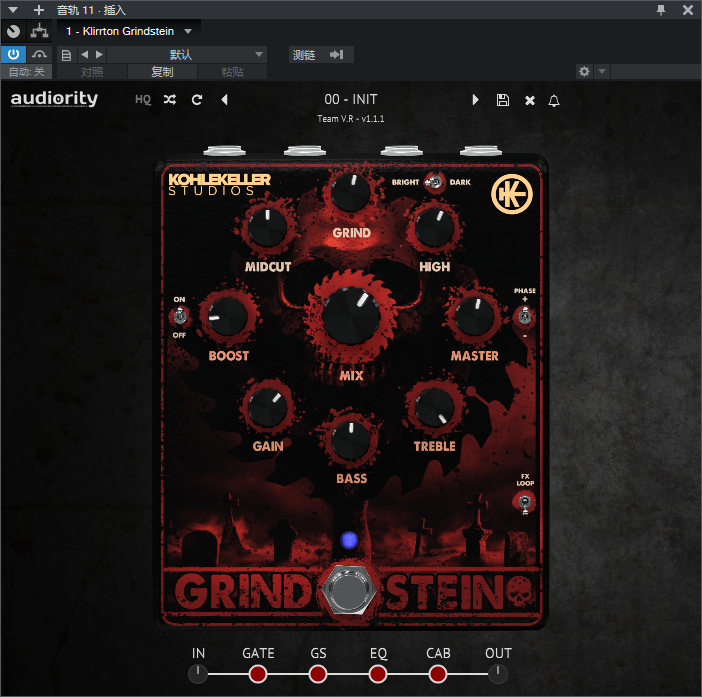
Task: Open the preset file document icon
Action: click(x=66, y=55)
